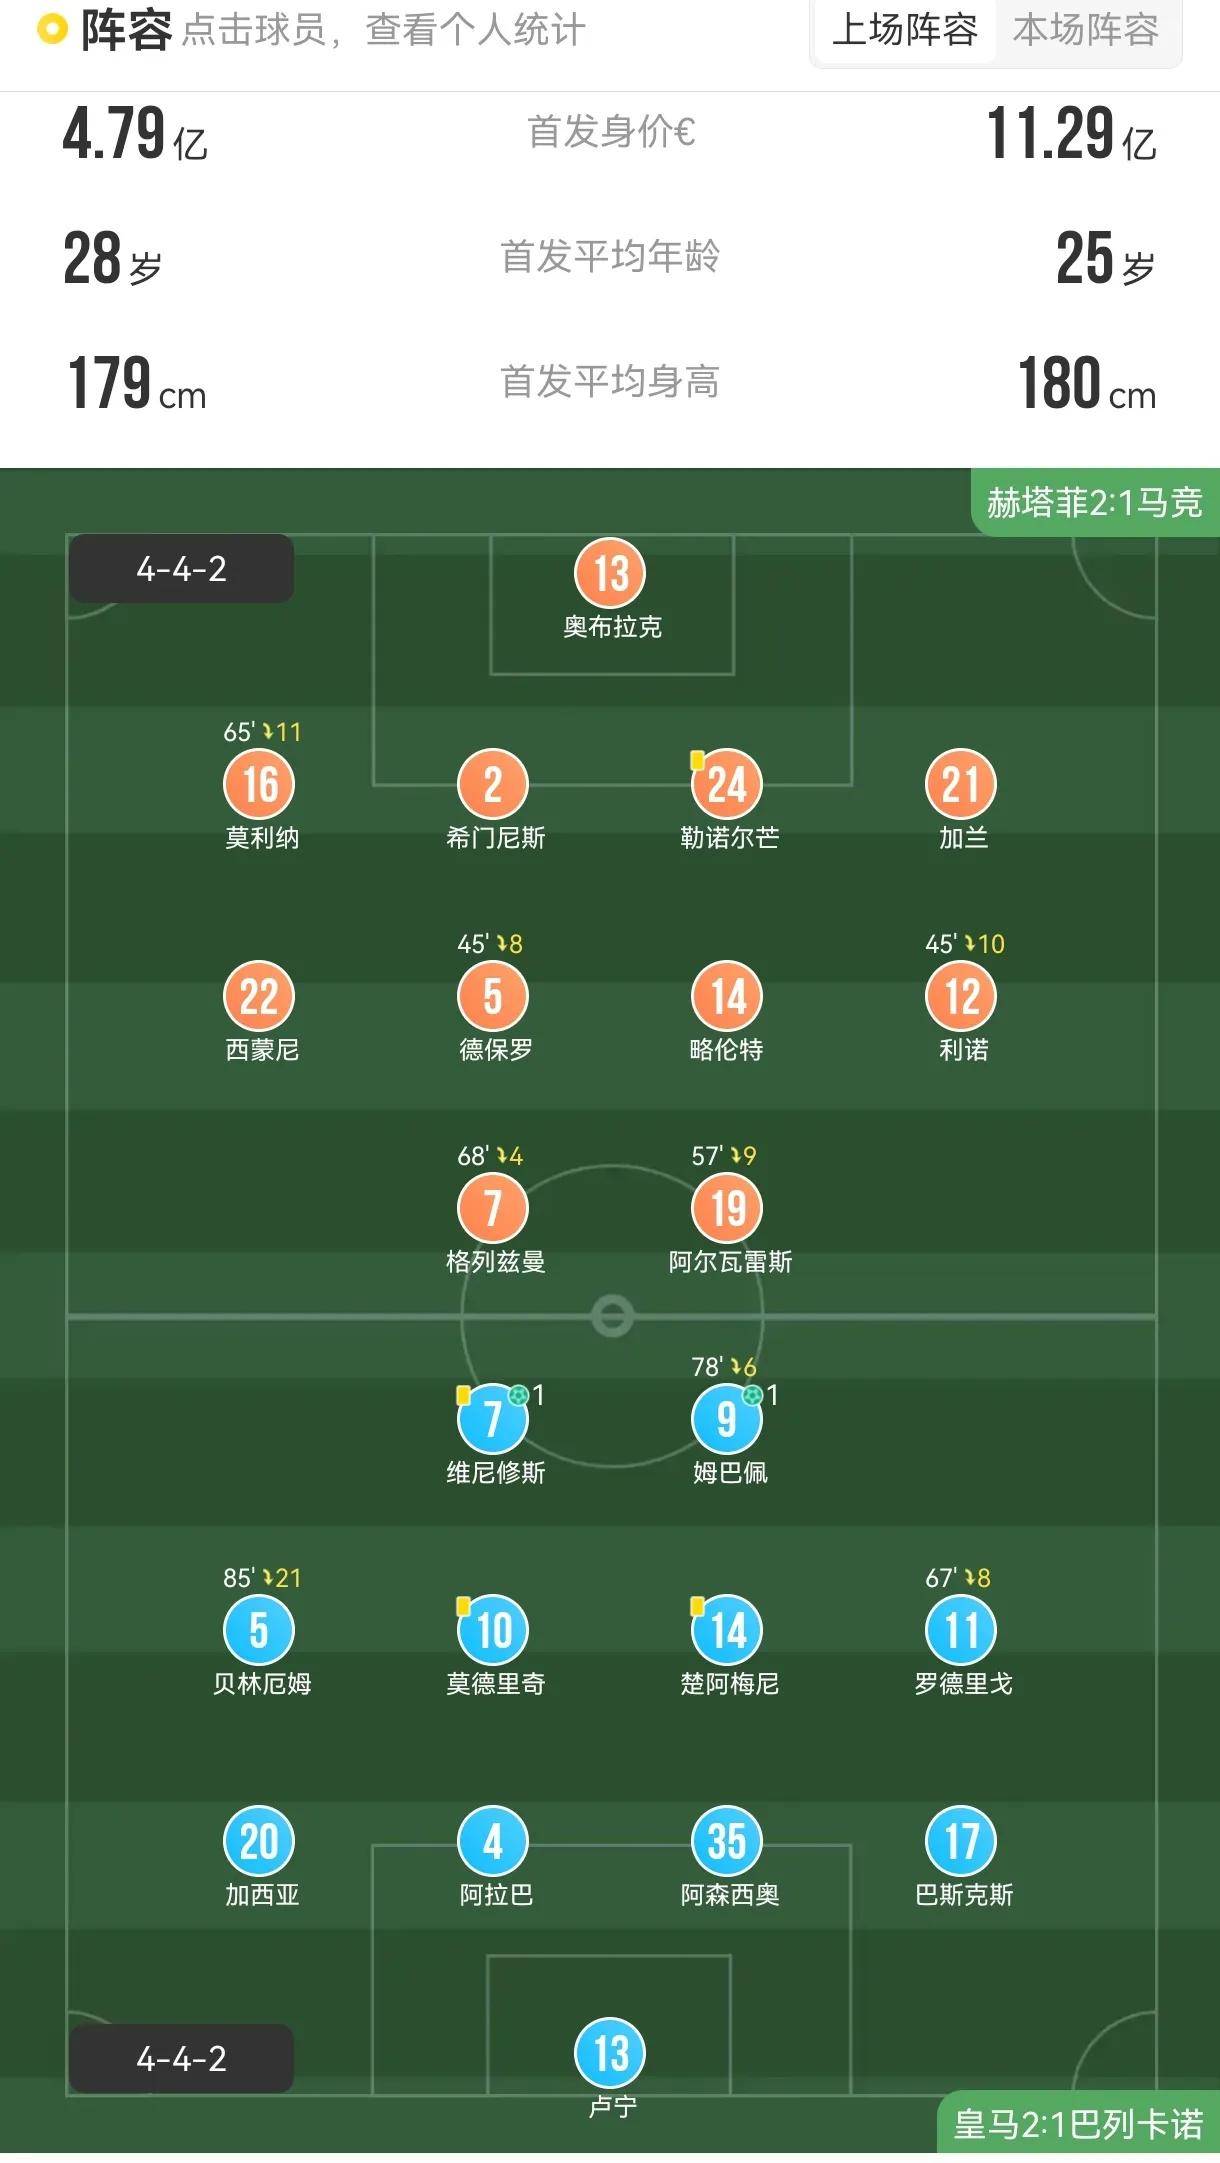Open the 皇马2:1巴列卡诺 match link
This screenshot has width=1220, height=2163.
point(1078,2124)
